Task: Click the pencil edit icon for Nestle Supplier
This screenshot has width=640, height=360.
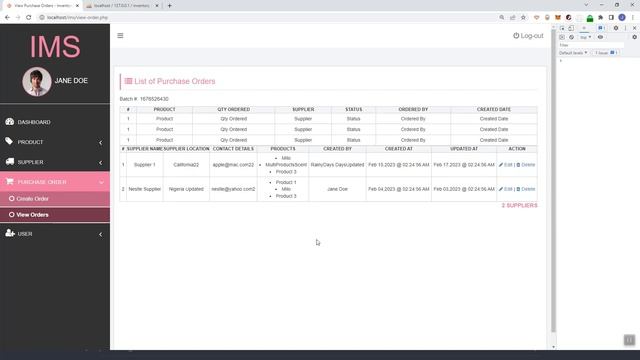Action: click(501, 189)
